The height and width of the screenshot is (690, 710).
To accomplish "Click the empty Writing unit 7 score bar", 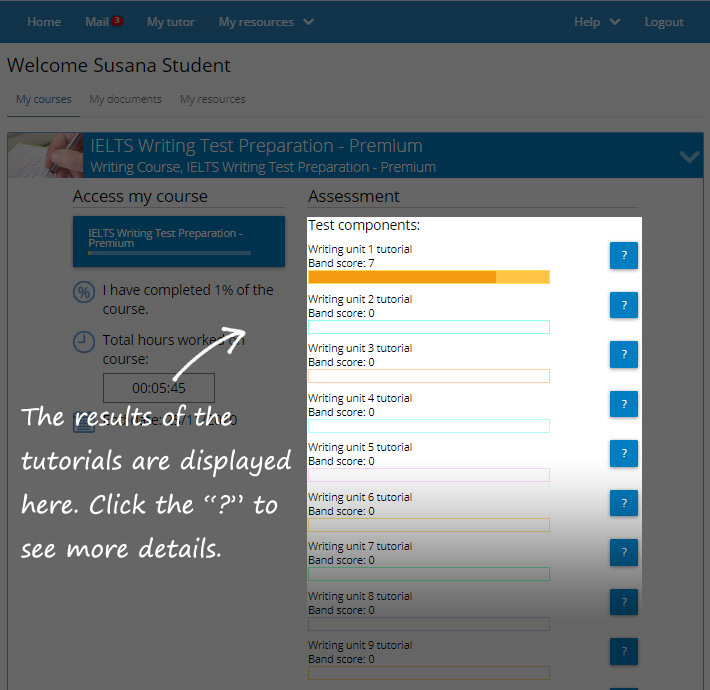I will (x=429, y=574).
